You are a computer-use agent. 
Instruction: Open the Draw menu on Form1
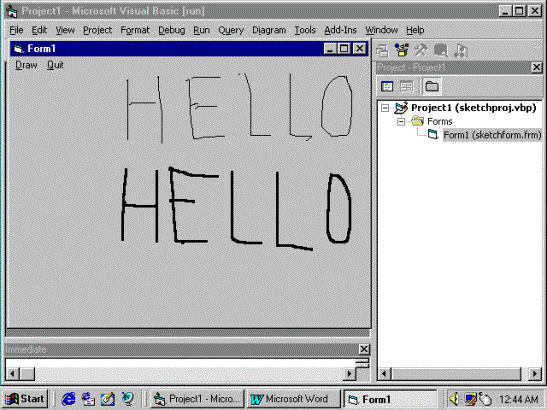26,65
